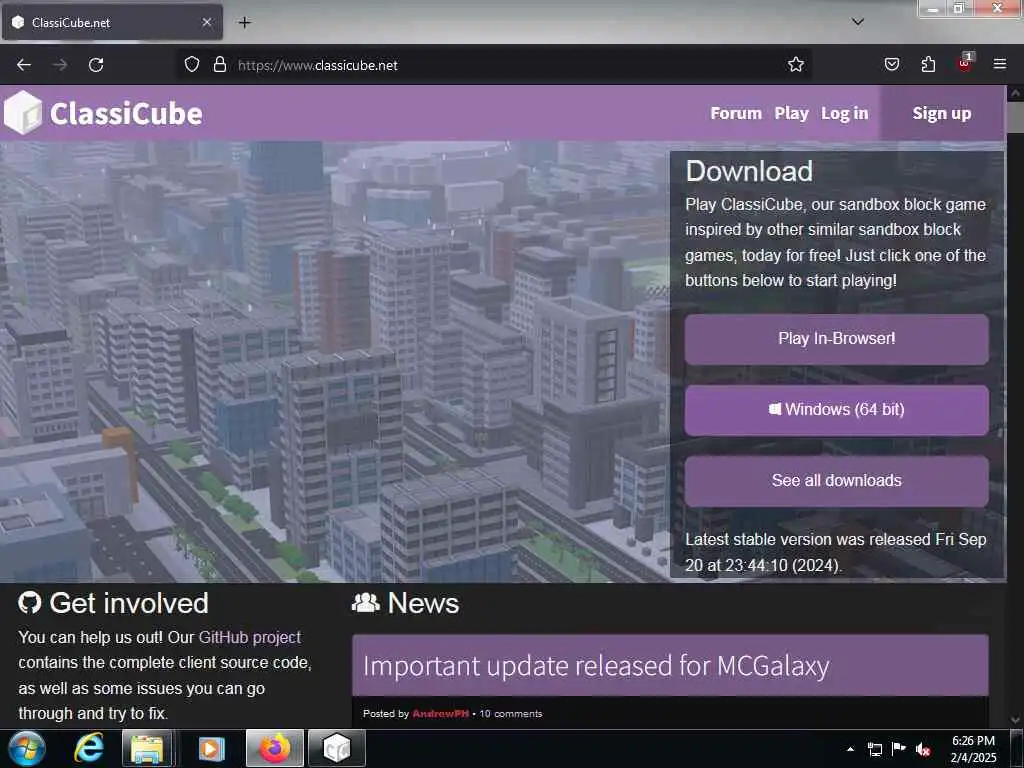Screen dimensions: 1024x768
Task: Click the browser forward arrow
Action: click(x=60, y=65)
